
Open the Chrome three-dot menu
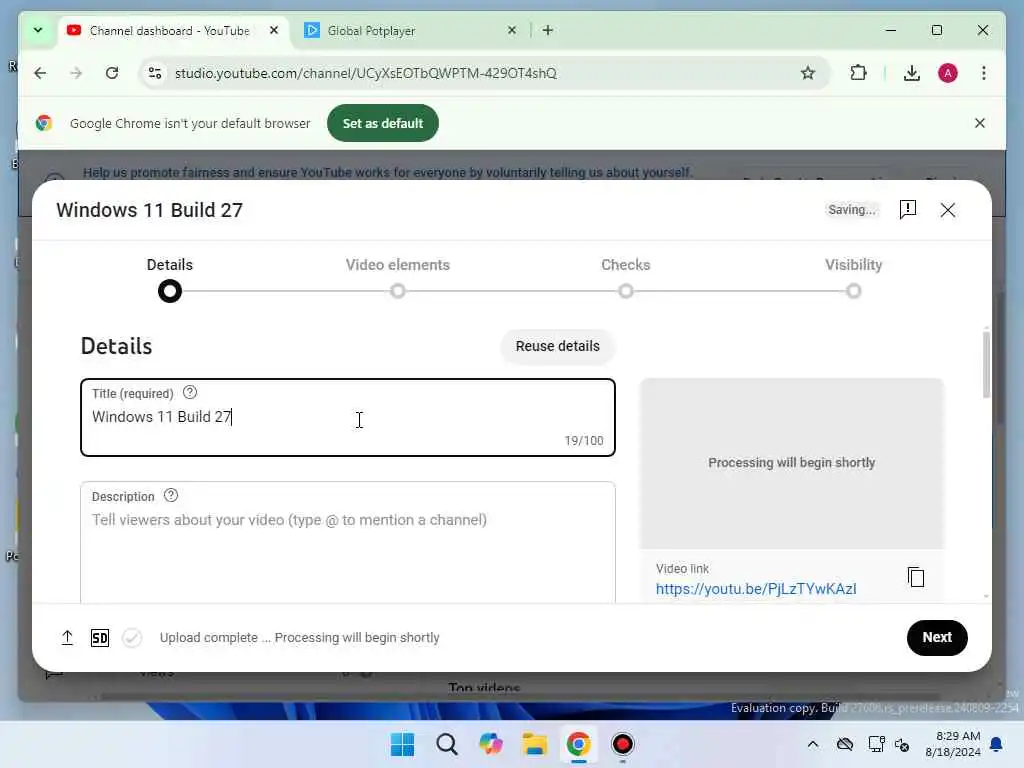click(x=984, y=73)
